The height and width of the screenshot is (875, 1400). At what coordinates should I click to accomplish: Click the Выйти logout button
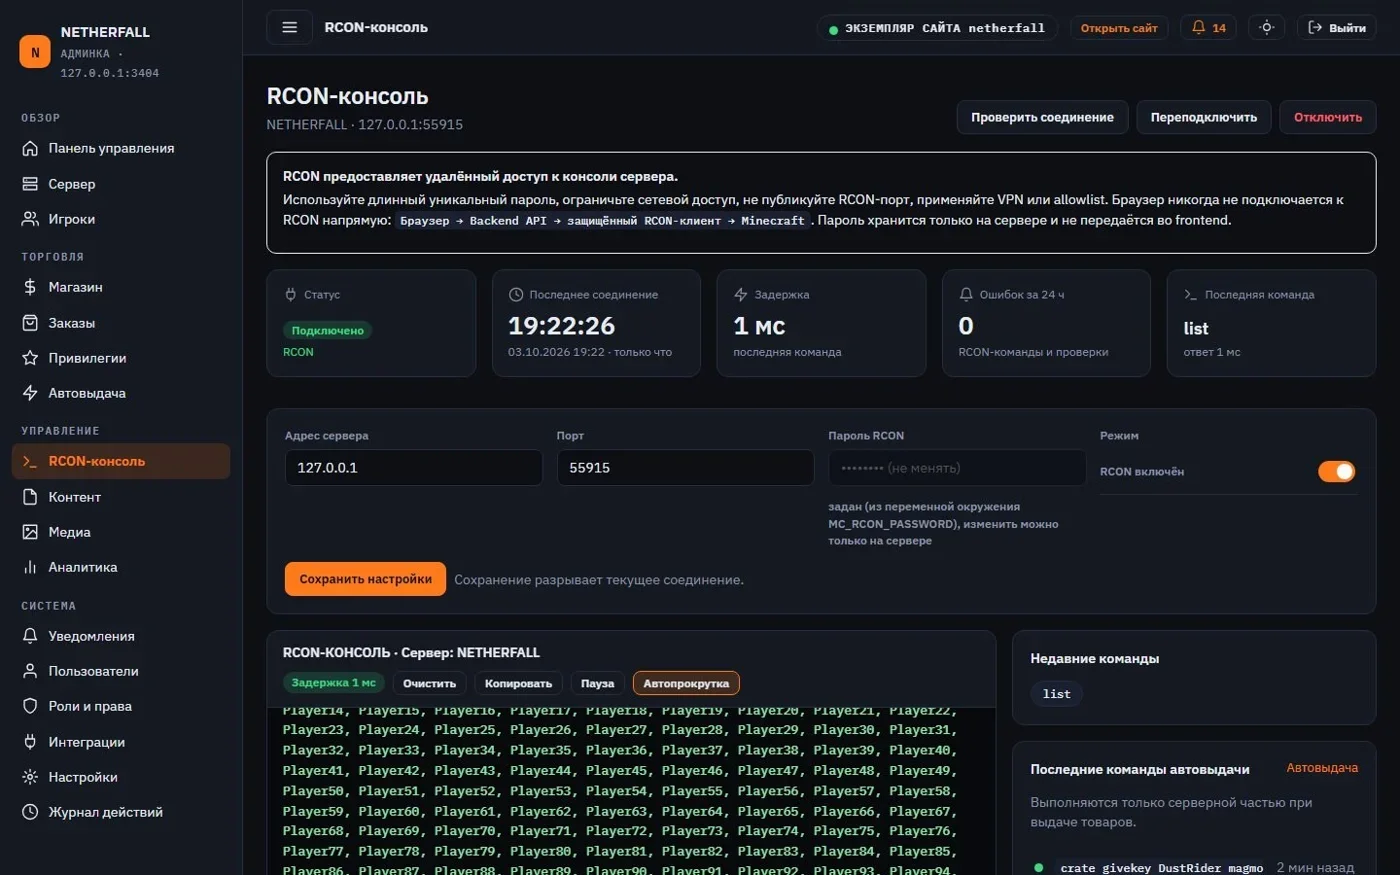(1337, 27)
